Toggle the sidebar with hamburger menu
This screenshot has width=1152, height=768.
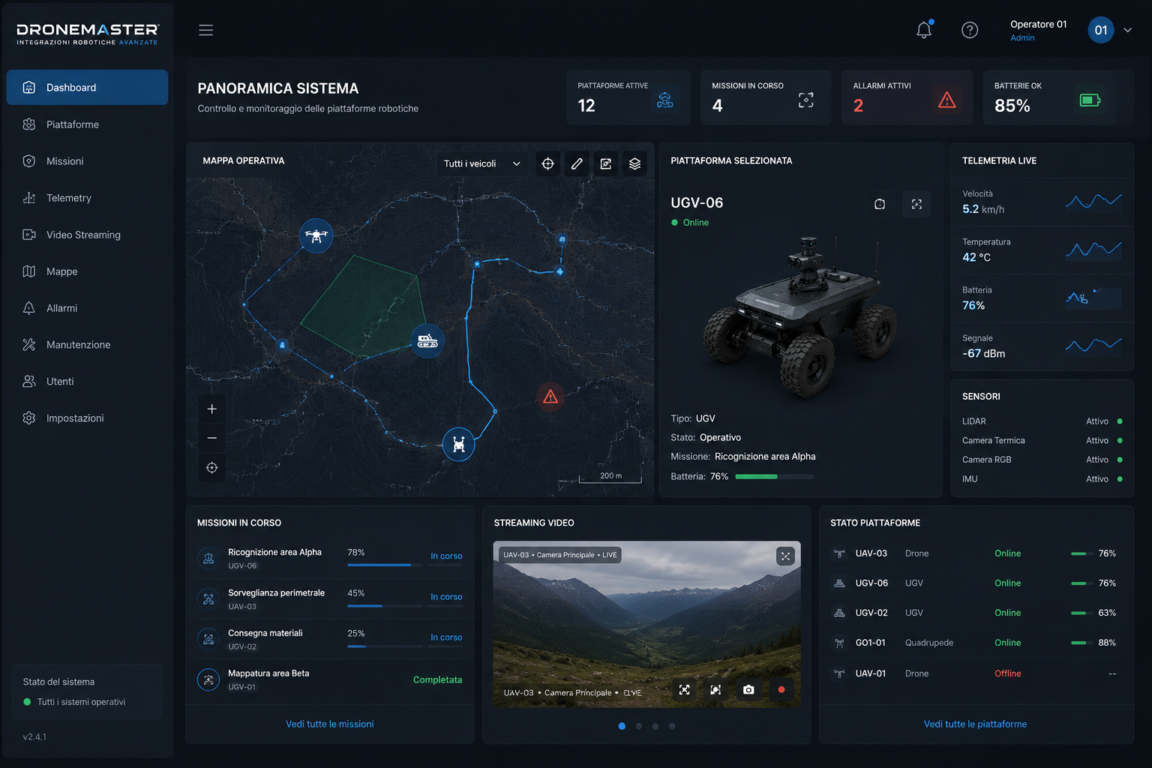click(206, 30)
